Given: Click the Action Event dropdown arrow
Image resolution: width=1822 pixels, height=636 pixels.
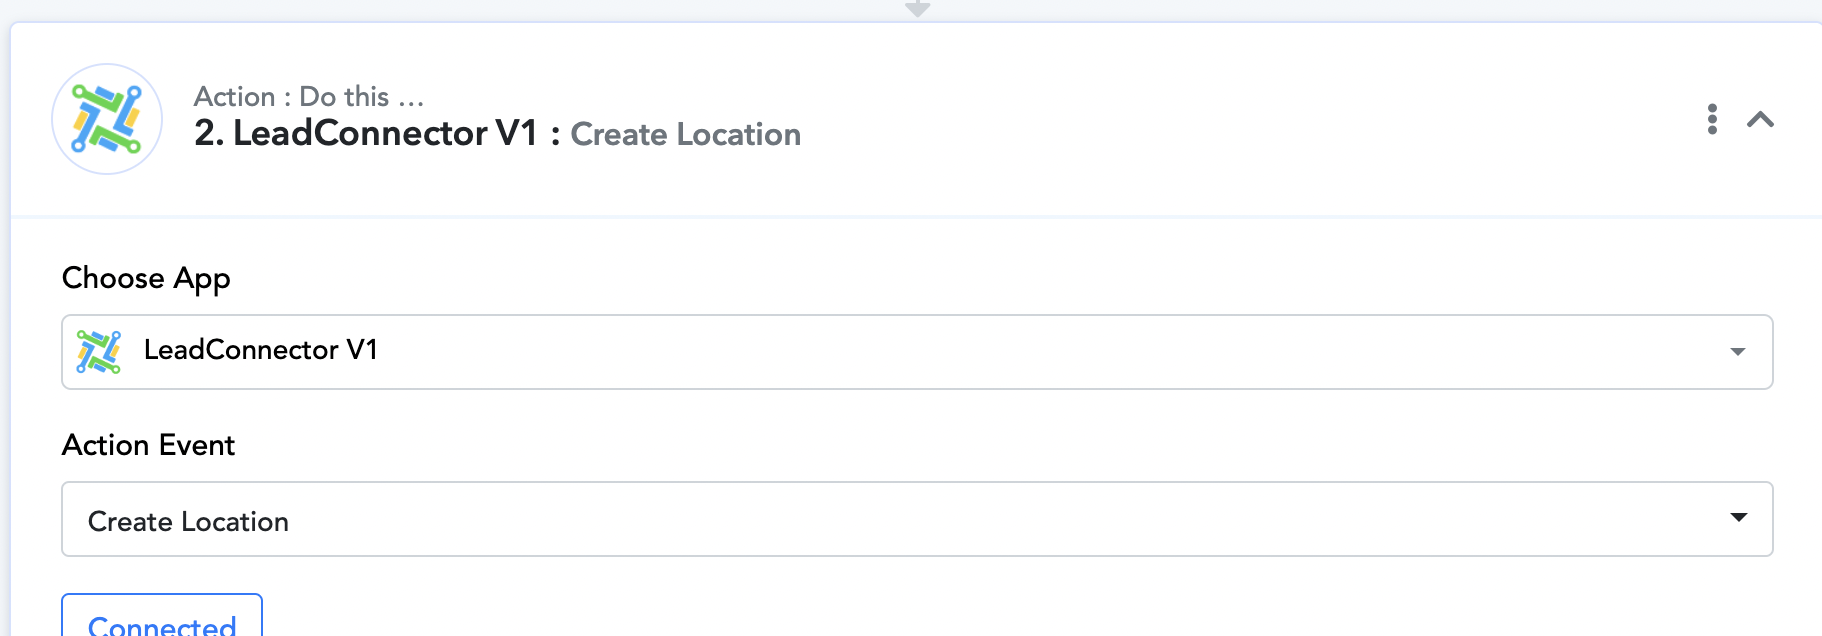Looking at the screenshot, I should tap(1739, 517).
